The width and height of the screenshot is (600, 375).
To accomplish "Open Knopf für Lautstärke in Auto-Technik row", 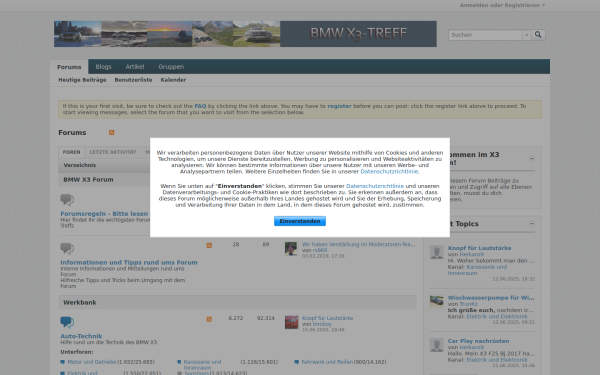I will 328,318.
